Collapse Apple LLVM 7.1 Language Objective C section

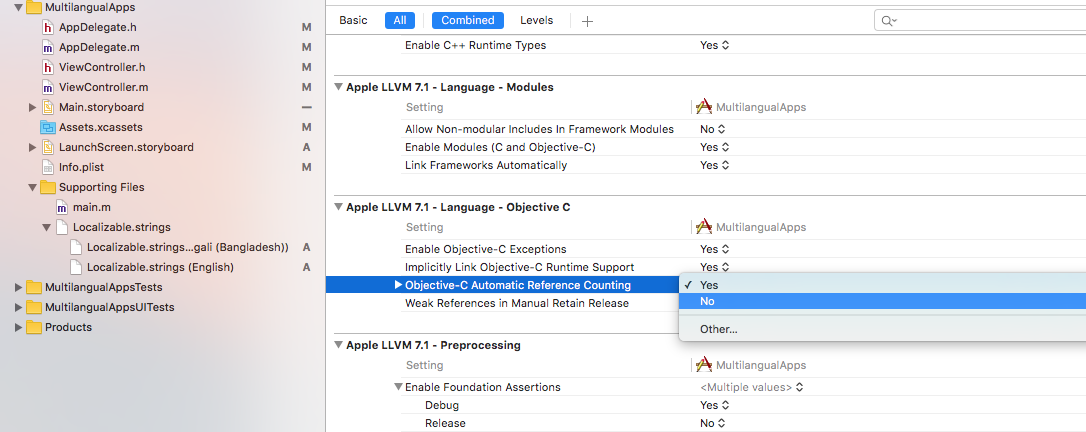(338, 207)
